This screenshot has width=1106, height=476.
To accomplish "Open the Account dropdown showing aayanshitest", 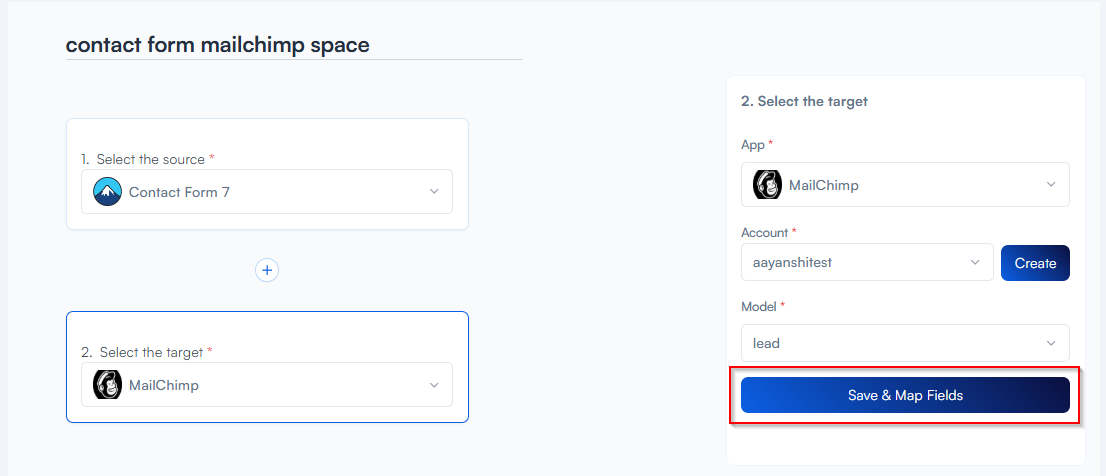I will pyautogui.click(x=866, y=263).
